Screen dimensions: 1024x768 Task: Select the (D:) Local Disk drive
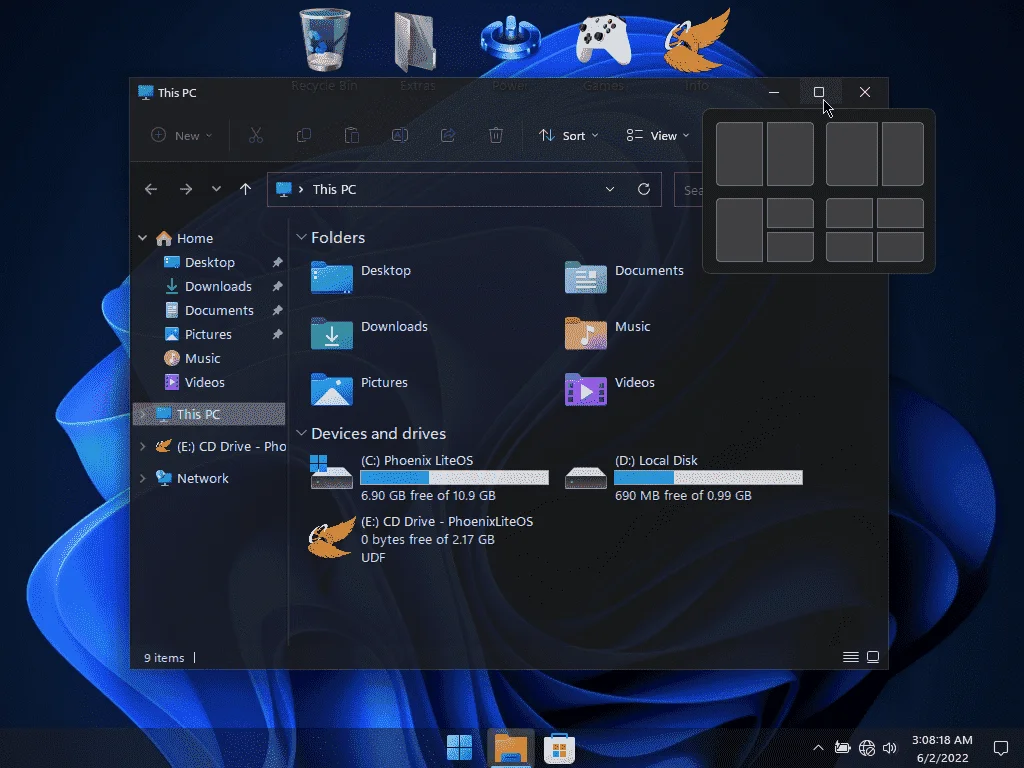coord(684,477)
